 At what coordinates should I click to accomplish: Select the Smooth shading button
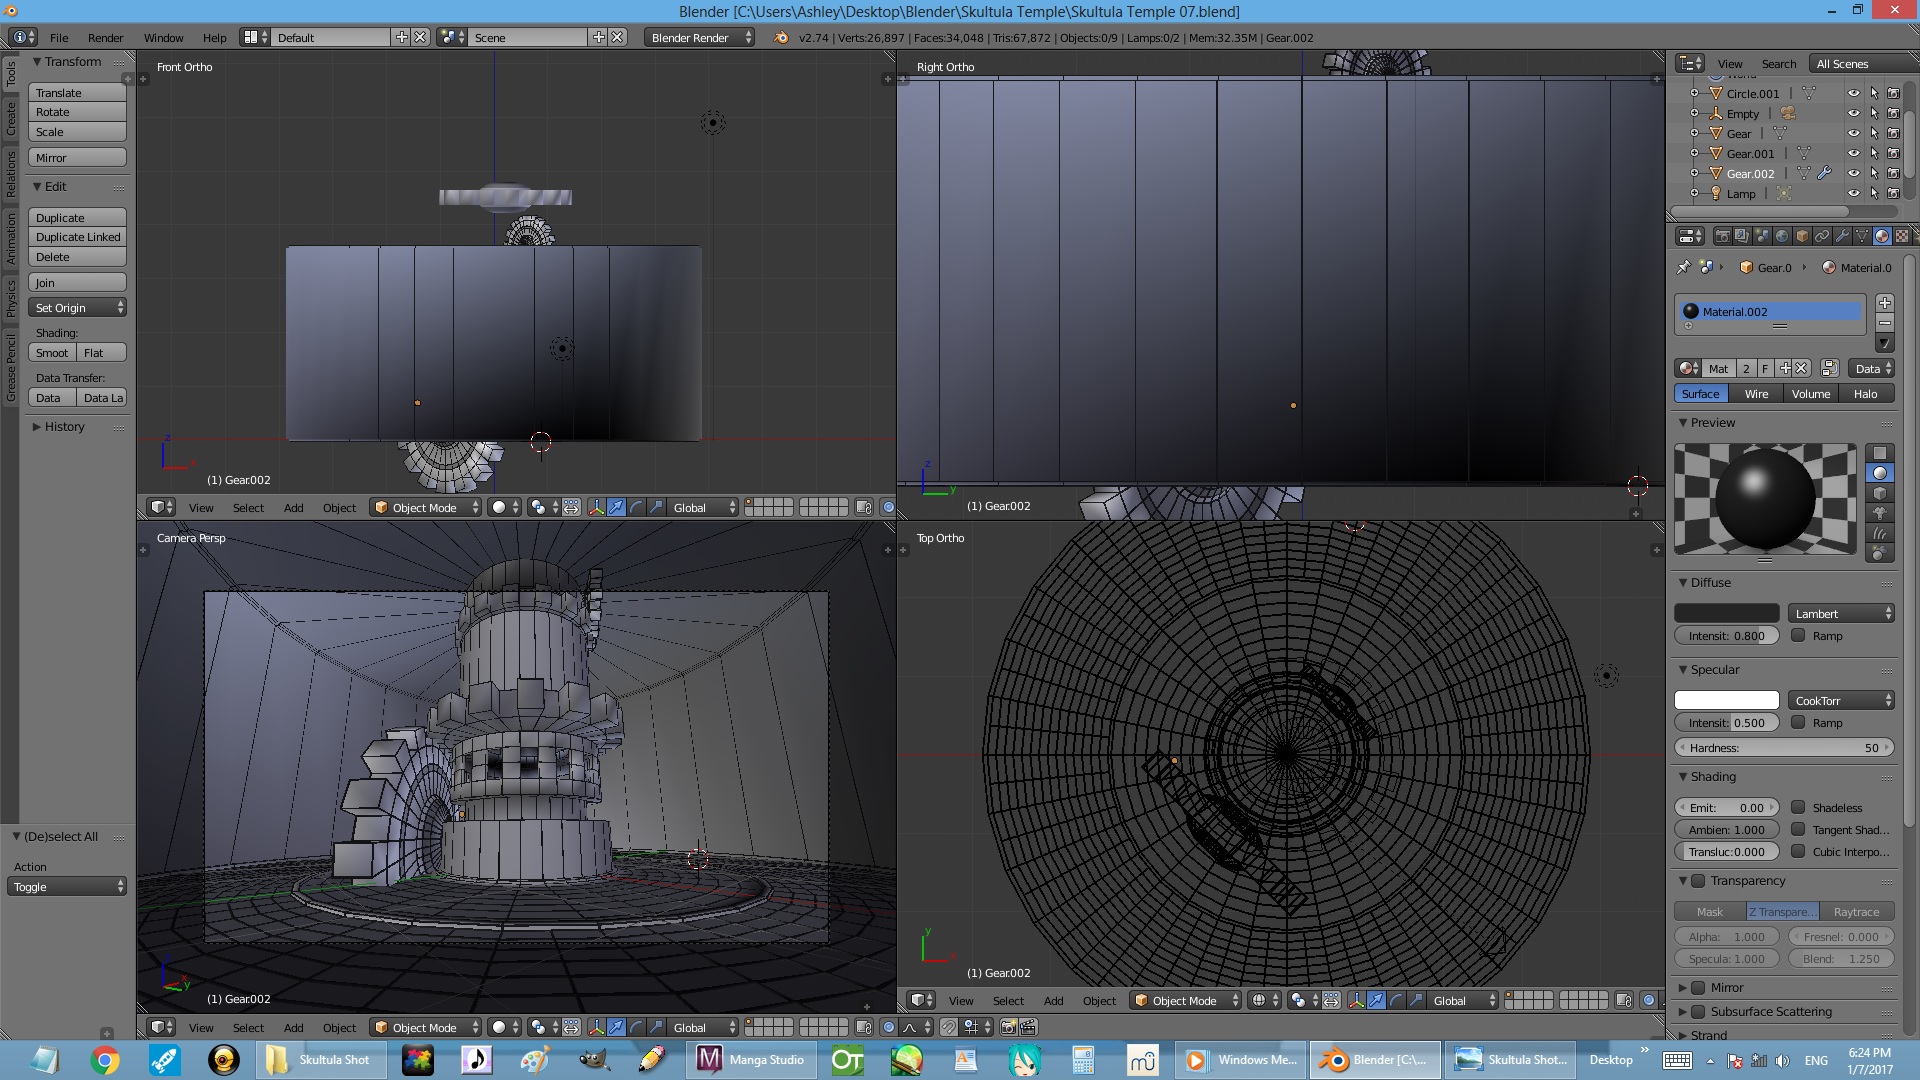coord(51,352)
